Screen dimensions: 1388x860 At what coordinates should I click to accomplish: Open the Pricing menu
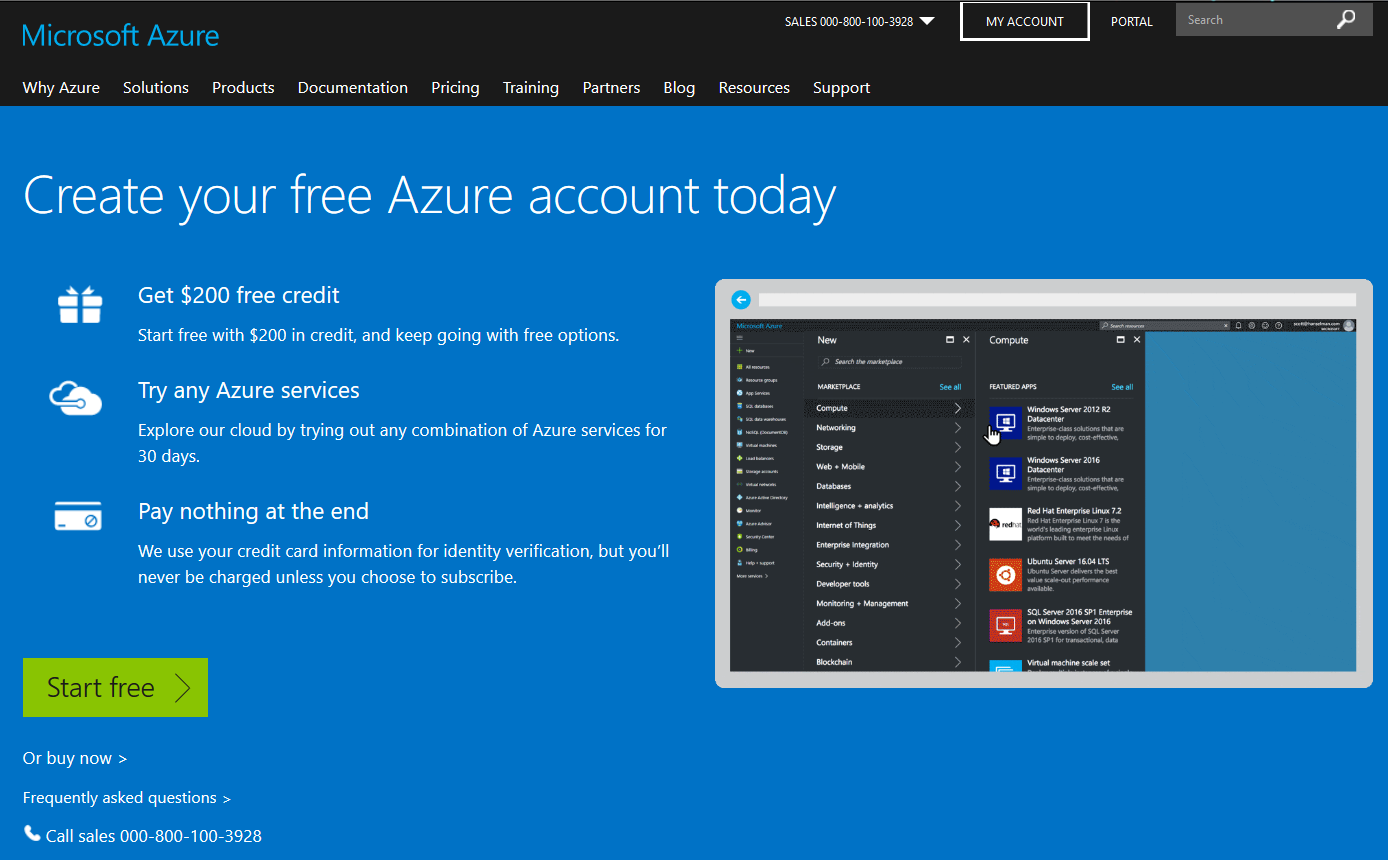coord(455,88)
